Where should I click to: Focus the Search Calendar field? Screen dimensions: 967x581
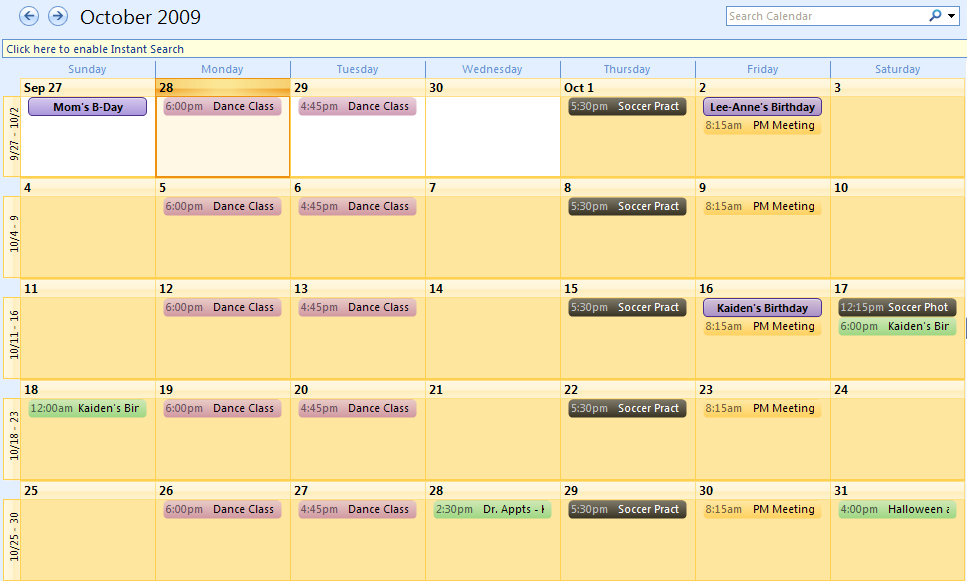(x=825, y=16)
